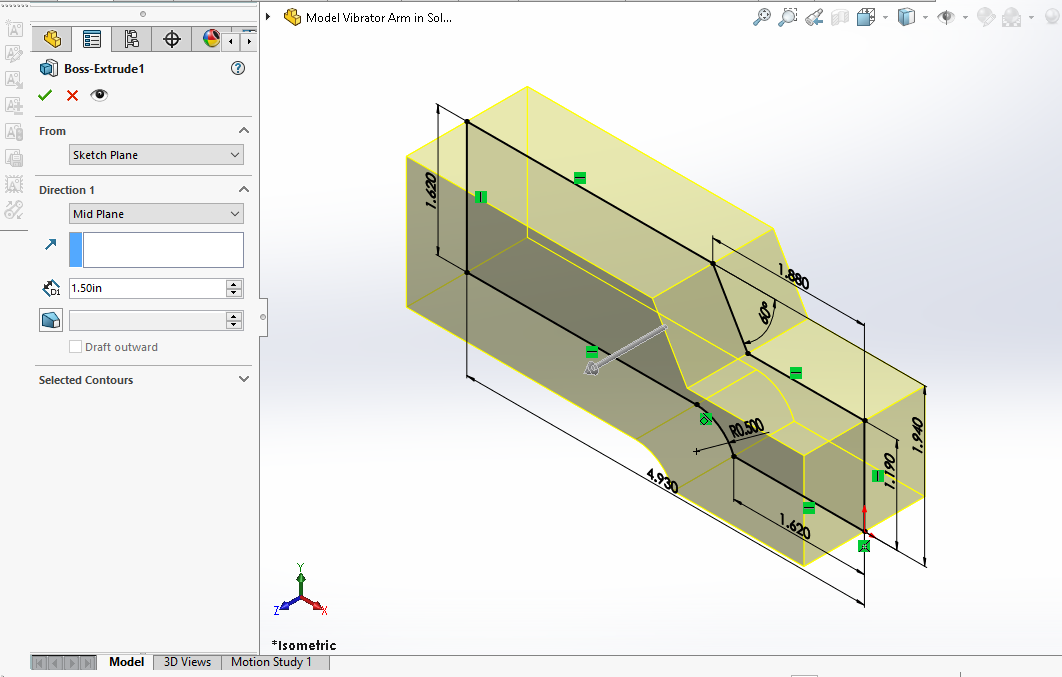Image resolution: width=1062 pixels, height=677 pixels.
Task: Switch to the ConfigurationManager tab icon
Action: tap(132, 39)
